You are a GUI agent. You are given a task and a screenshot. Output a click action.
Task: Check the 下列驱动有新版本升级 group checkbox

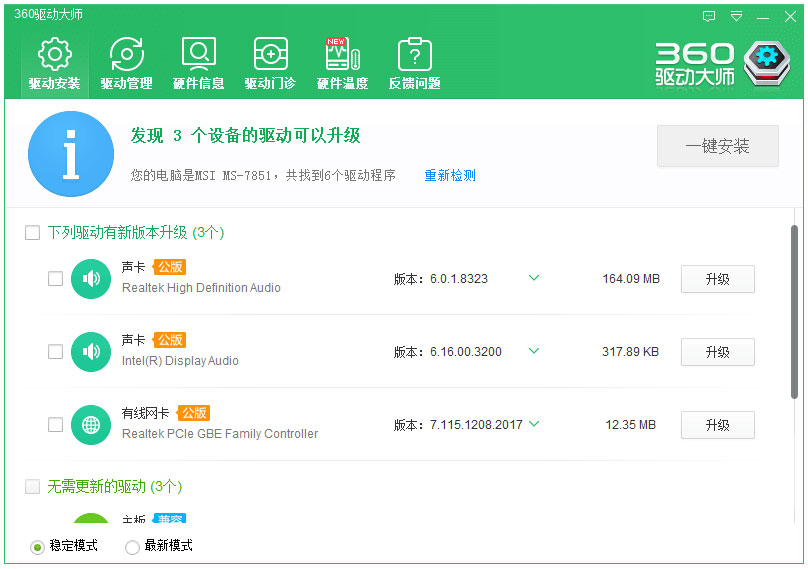click(x=32, y=232)
